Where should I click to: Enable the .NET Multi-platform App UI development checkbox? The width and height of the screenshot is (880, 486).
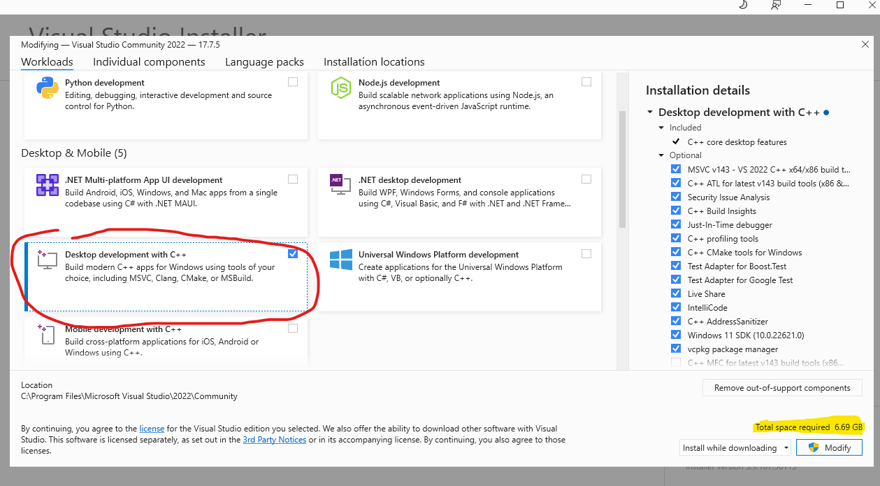pyautogui.click(x=293, y=179)
